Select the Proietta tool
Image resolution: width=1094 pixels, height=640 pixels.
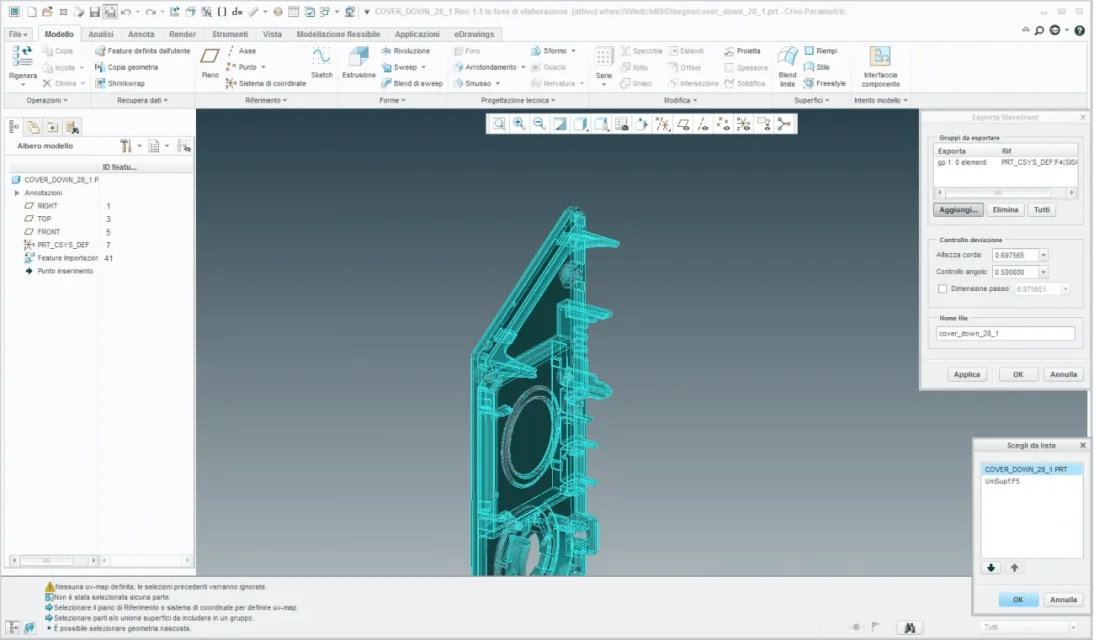coord(742,51)
